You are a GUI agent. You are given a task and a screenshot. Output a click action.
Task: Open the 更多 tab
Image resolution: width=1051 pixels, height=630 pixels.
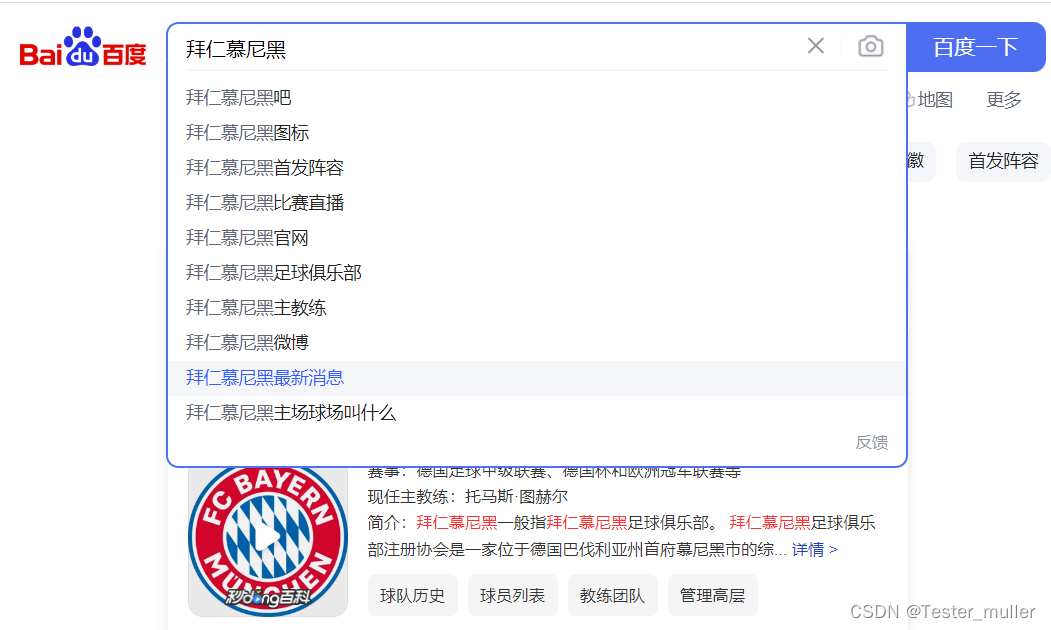click(x=1003, y=100)
